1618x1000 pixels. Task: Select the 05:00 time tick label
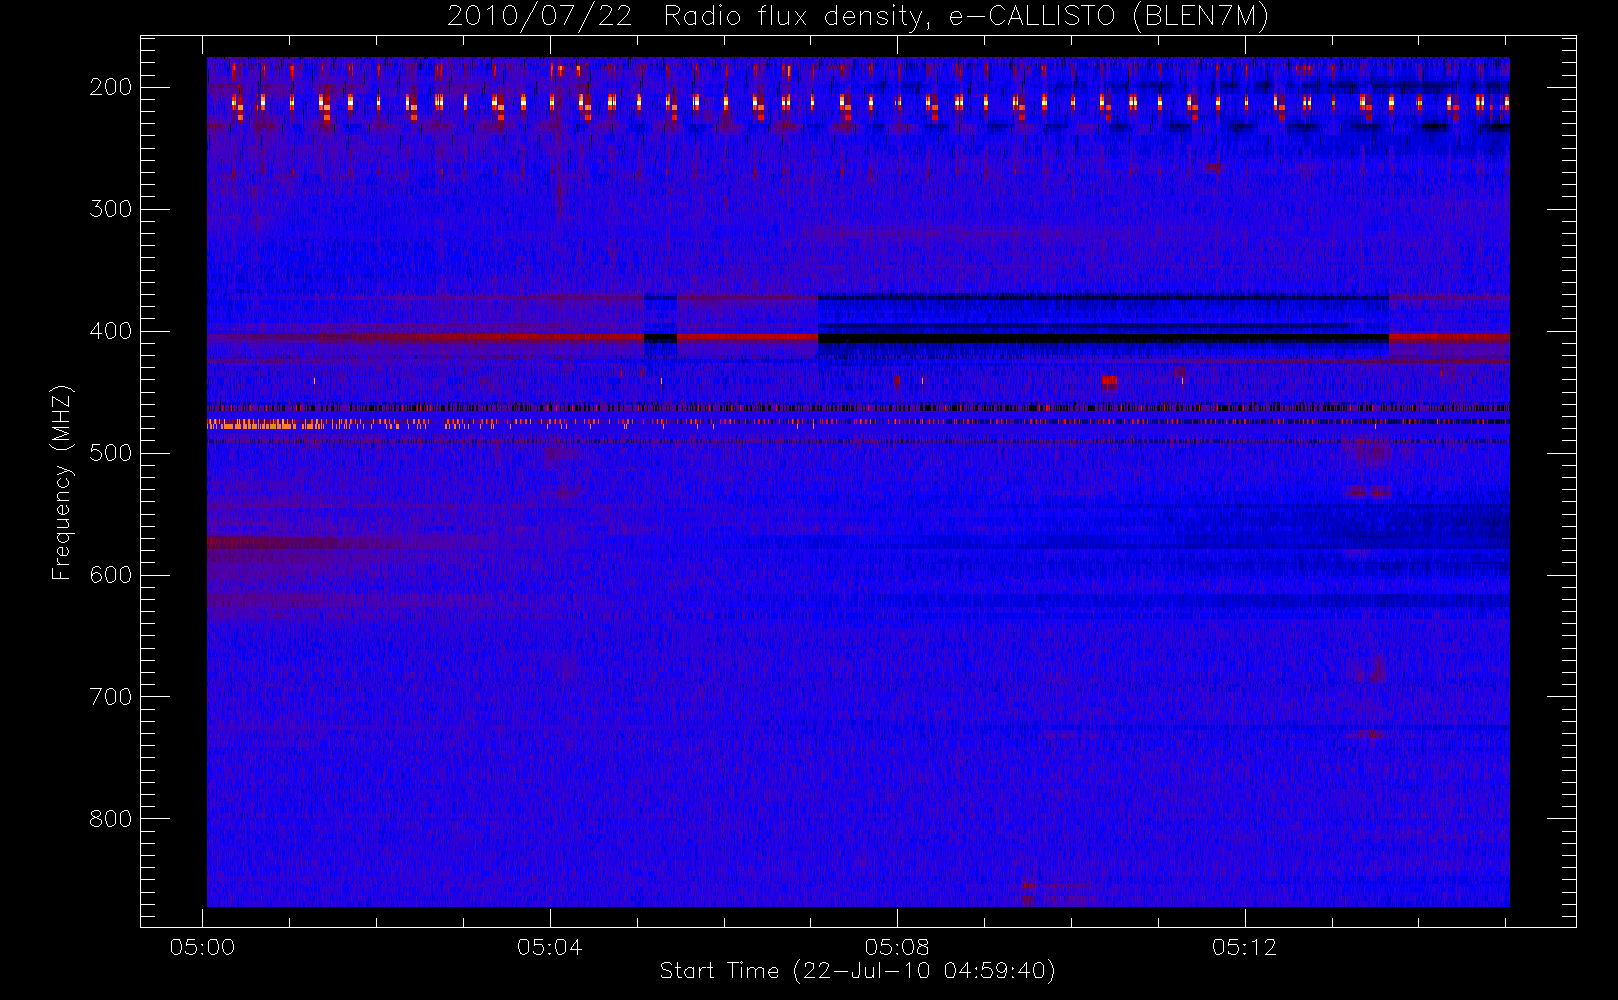pos(203,947)
